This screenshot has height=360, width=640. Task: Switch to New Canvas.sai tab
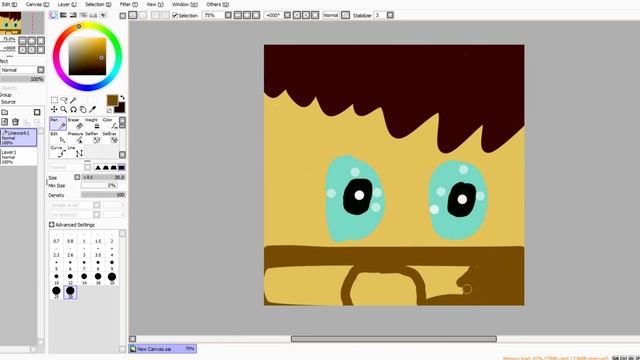coord(162,349)
